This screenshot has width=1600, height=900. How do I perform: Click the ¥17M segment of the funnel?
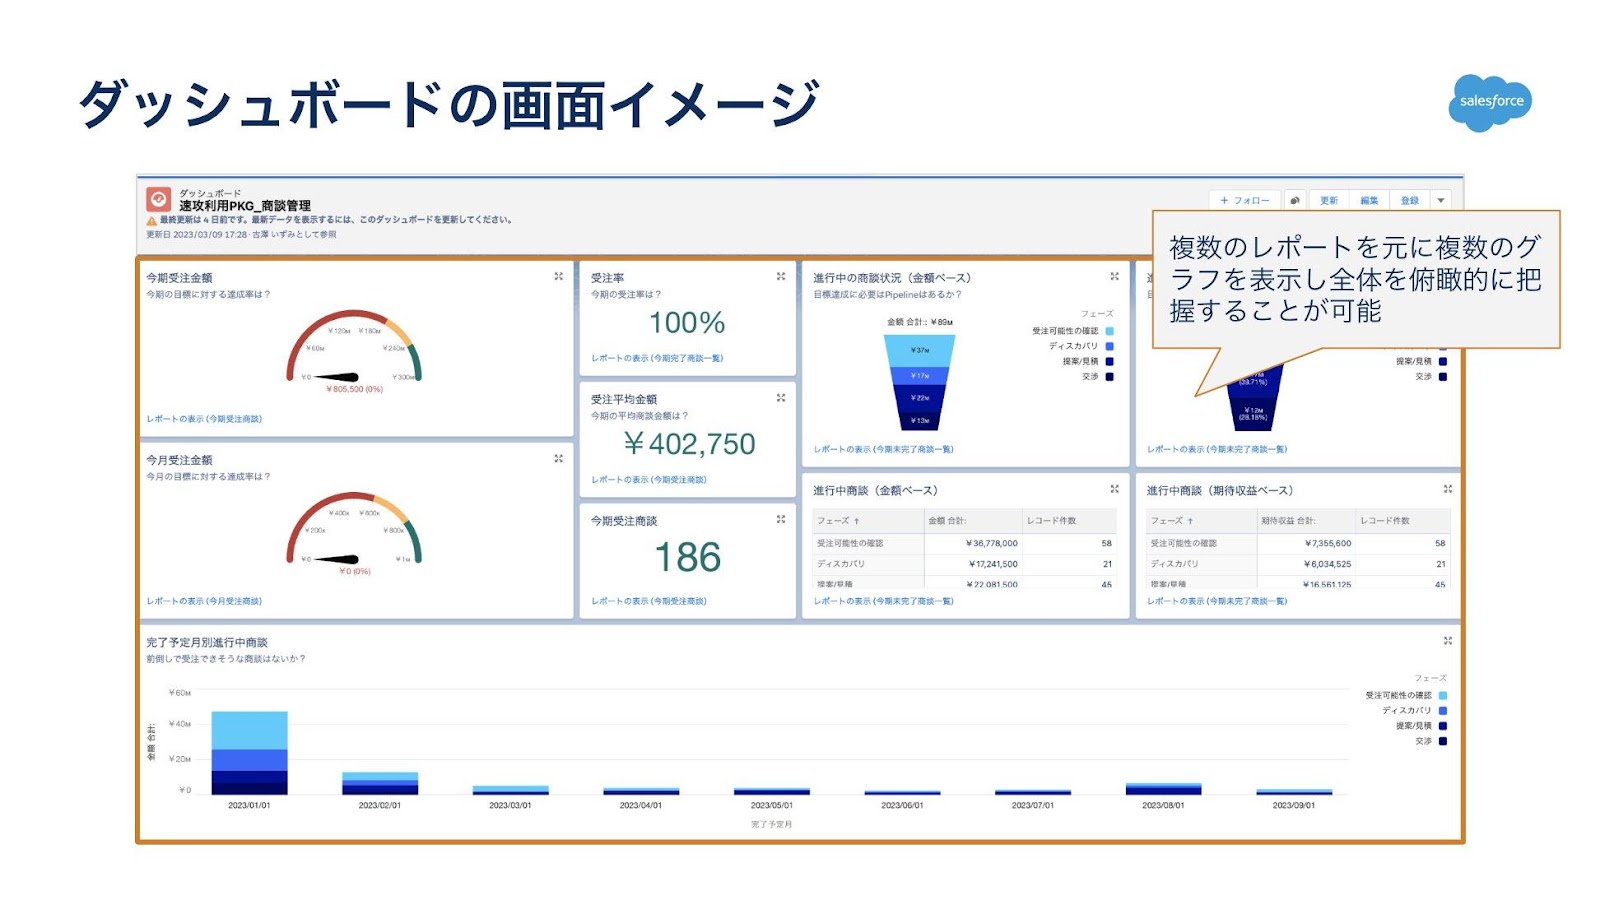point(920,375)
